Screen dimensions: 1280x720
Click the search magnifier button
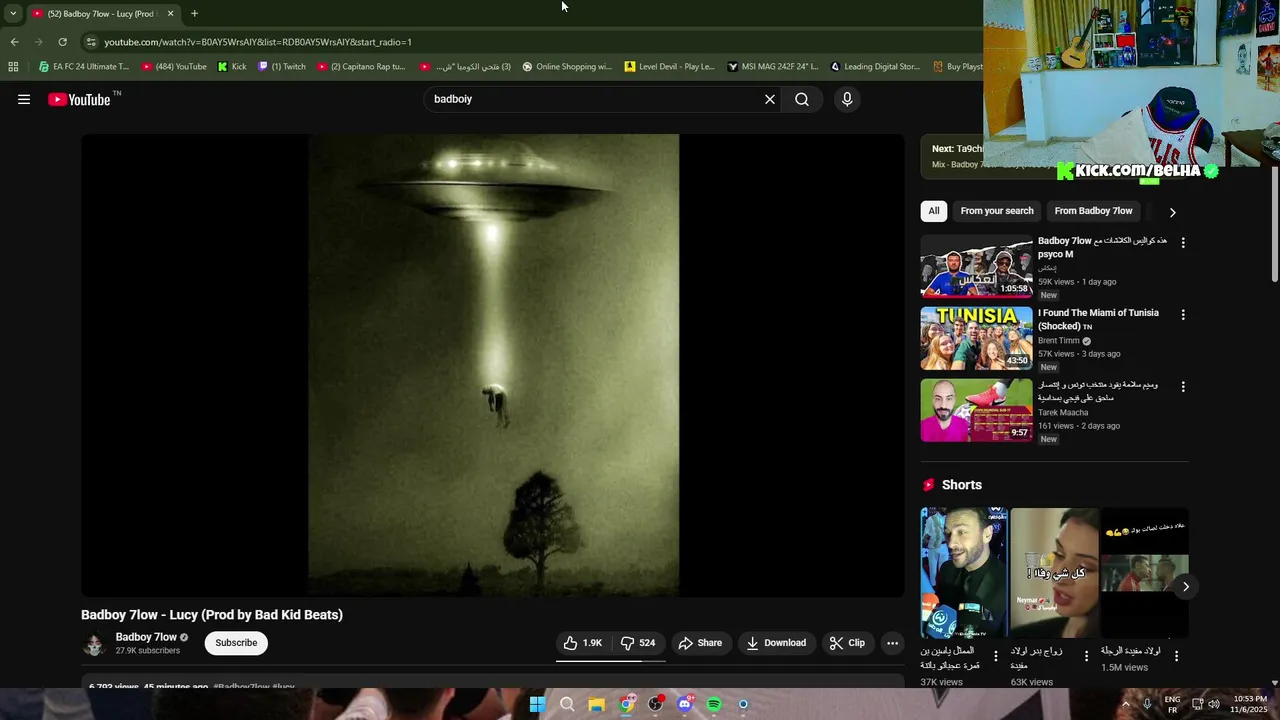pyautogui.click(x=802, y=99)
